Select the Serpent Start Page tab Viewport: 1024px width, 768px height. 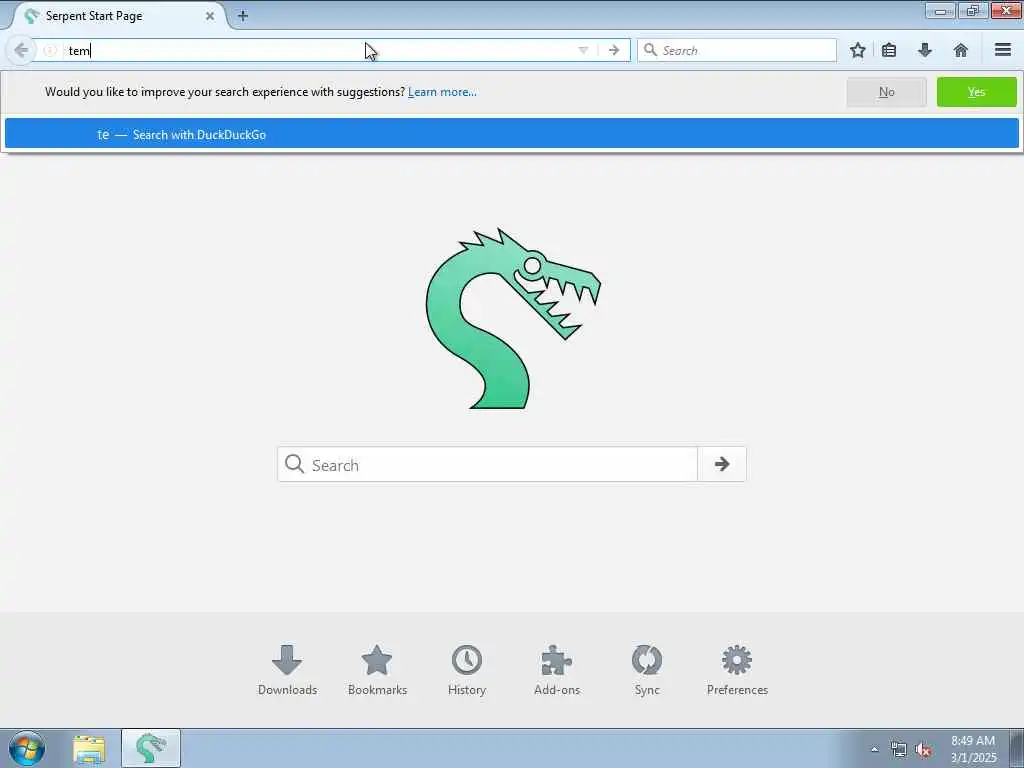pos(118,16)
